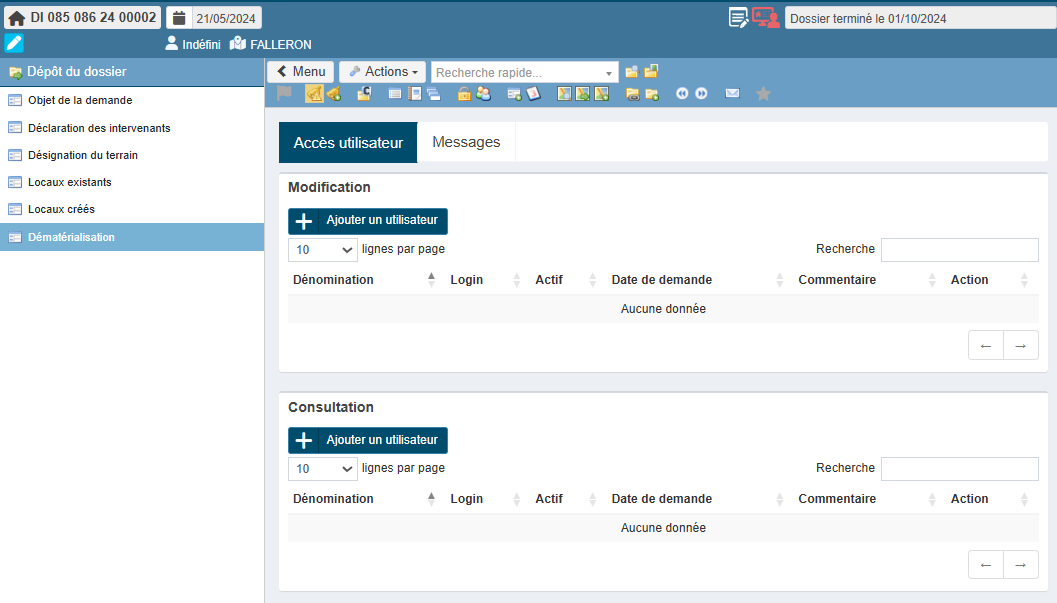Open lines-per-page dropdown in Modification section
Image resolution: width=1057 pixels, height=603 pixels.
(x=323, y=250)
